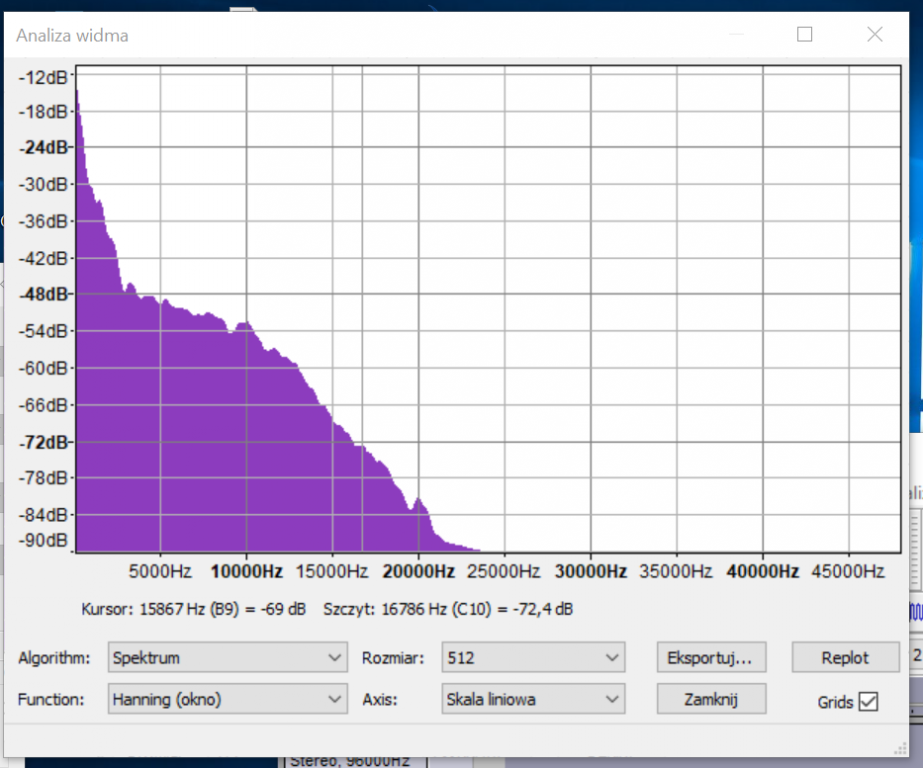923x768 pixels.
Task: Maximize the Analiza widma window
Action: (805, 34)
